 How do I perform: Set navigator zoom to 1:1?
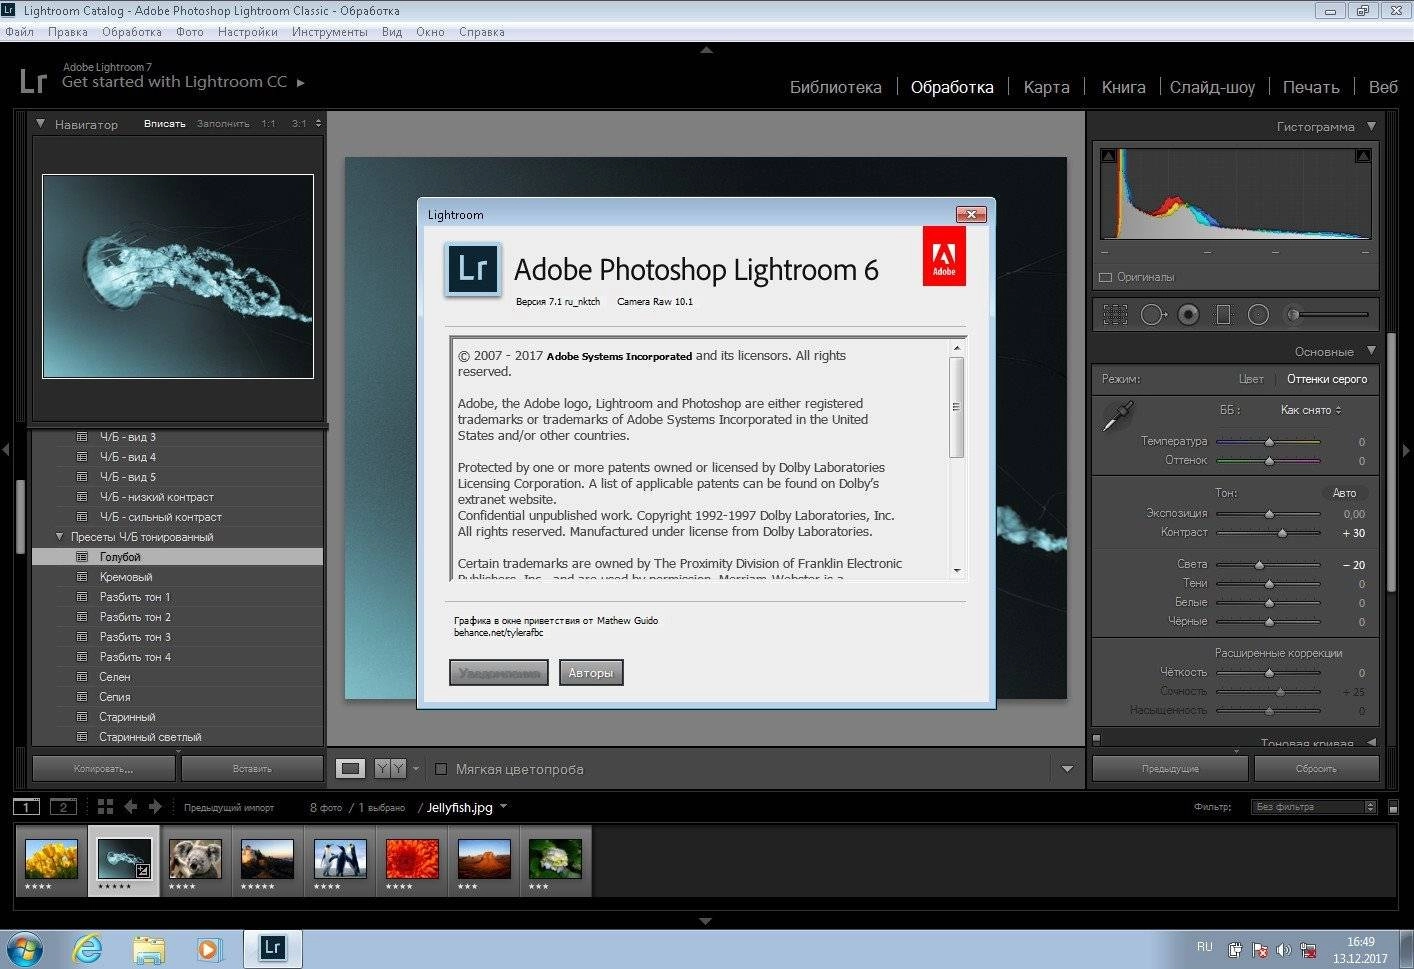[x=268, y=124]
